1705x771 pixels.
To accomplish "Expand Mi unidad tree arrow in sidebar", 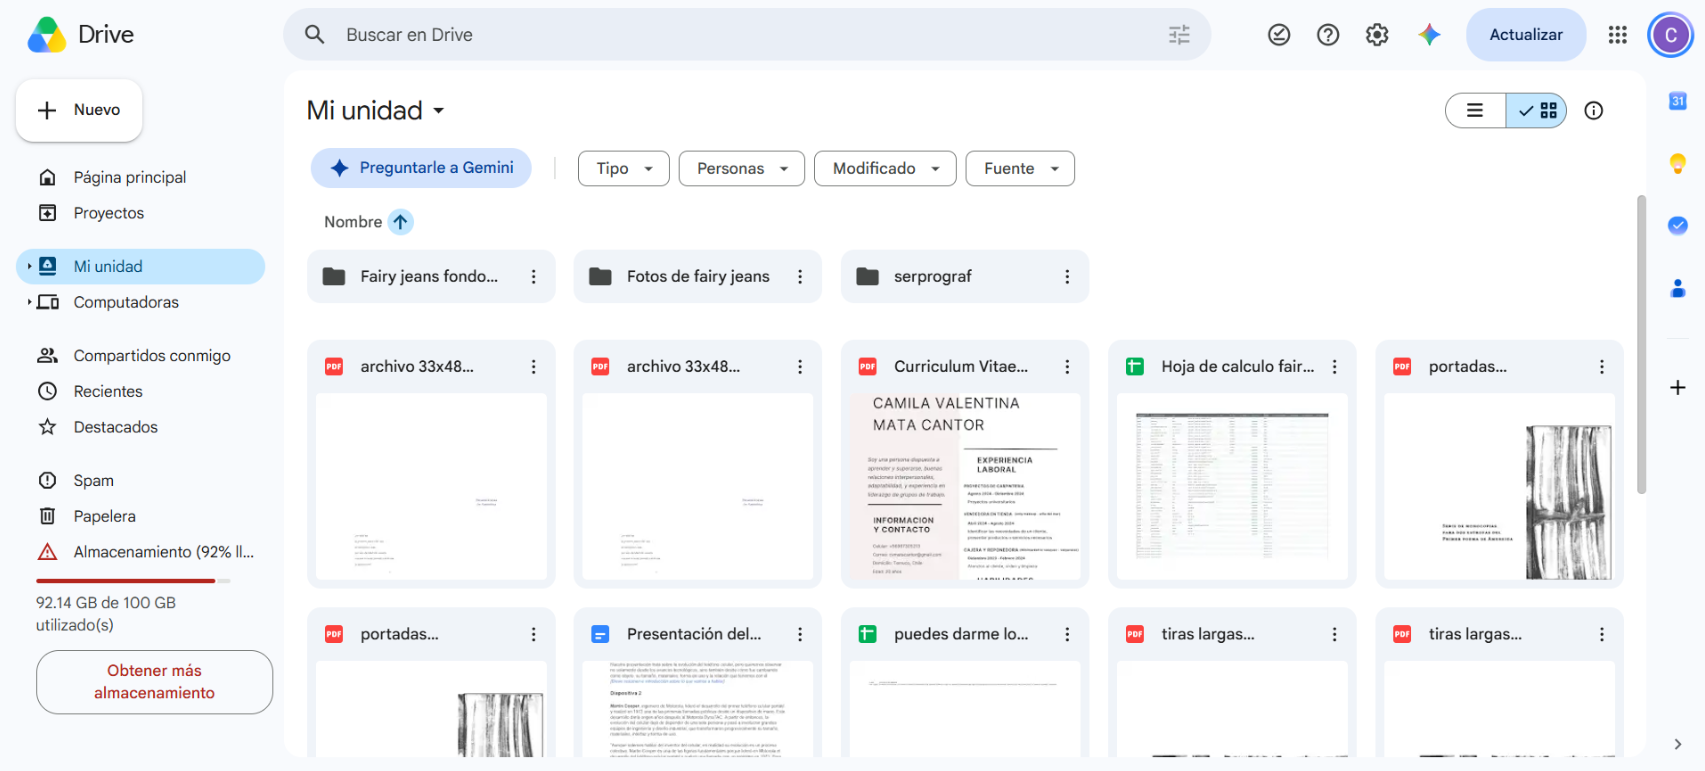I will [x=29, y=266].
